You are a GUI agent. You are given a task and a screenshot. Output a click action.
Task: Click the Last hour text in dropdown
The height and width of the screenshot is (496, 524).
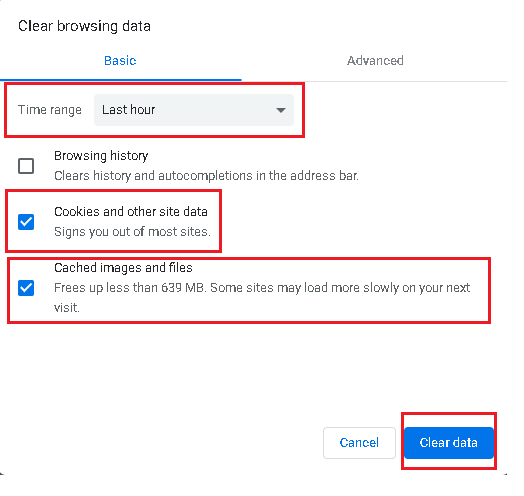pyautogui.click(x=129, y=110)
